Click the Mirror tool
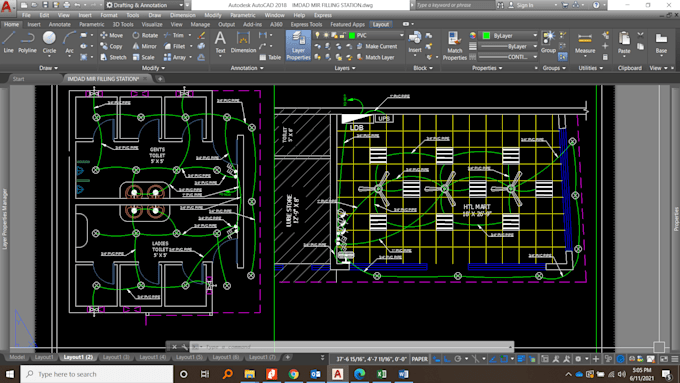Viewport: 680px width, 383px height. pos(144,46)
